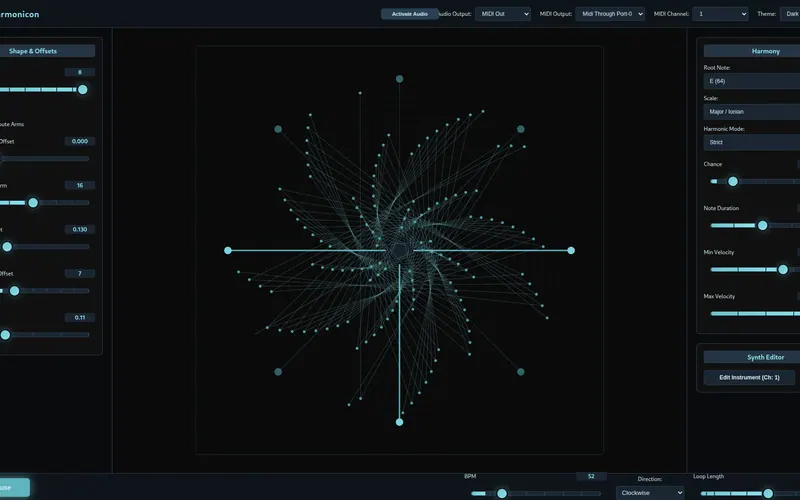The width and height of the screenshot is (800, 500).
Task: Click the Offset slider showing 0.000
Action: (44, 159)
